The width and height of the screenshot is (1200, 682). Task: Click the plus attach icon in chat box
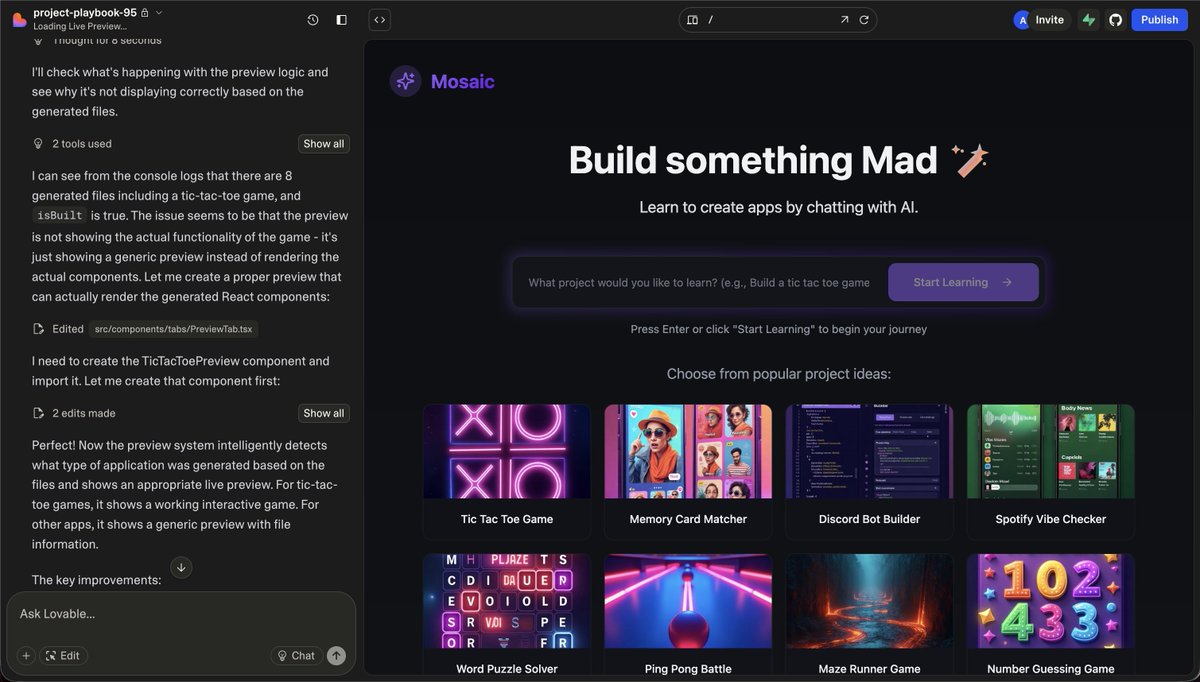click(26, 656)
